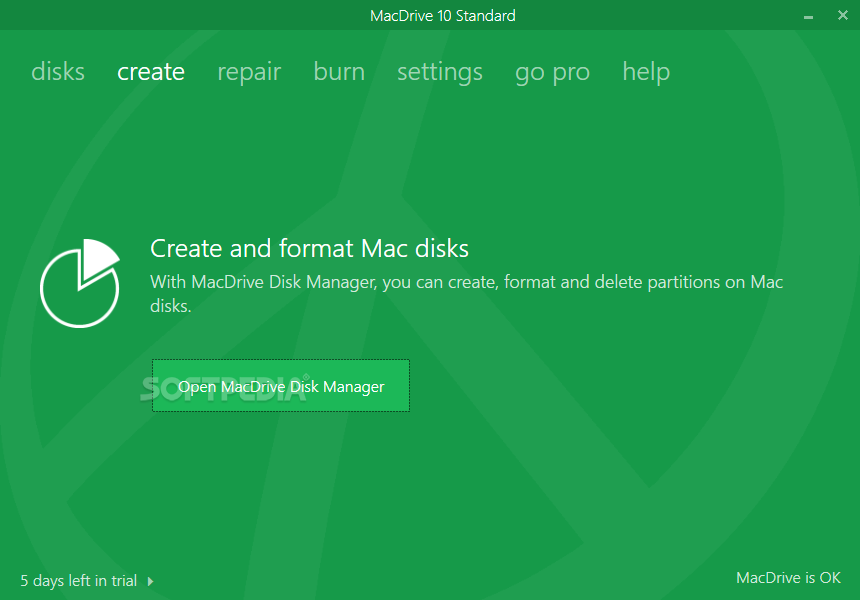Open the settings tab

click(x=440, y=72)
